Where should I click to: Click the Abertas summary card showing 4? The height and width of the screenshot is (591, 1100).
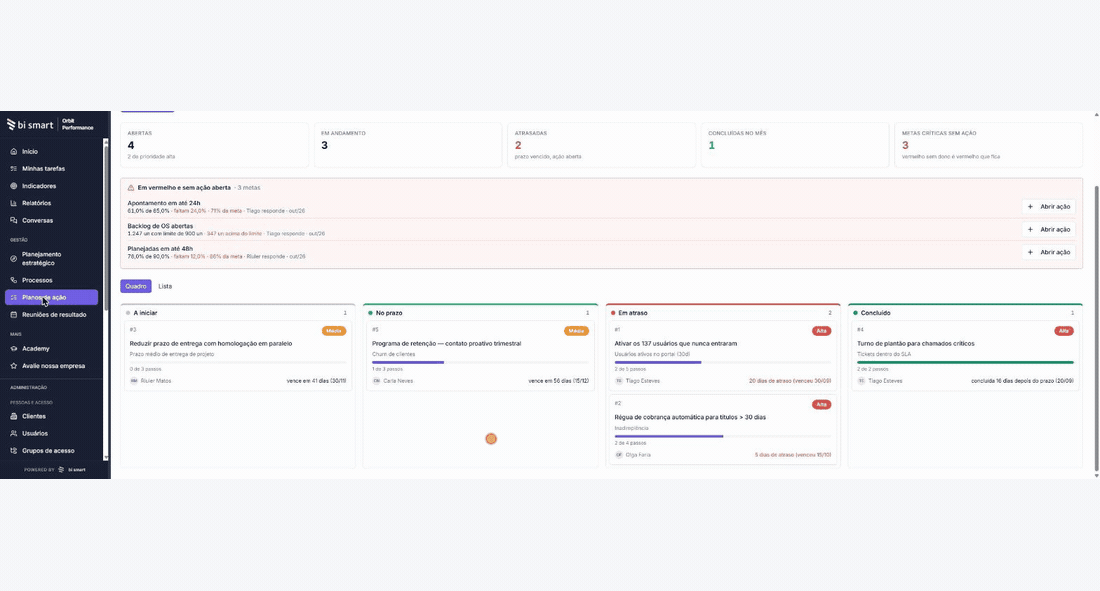(215, 145)
